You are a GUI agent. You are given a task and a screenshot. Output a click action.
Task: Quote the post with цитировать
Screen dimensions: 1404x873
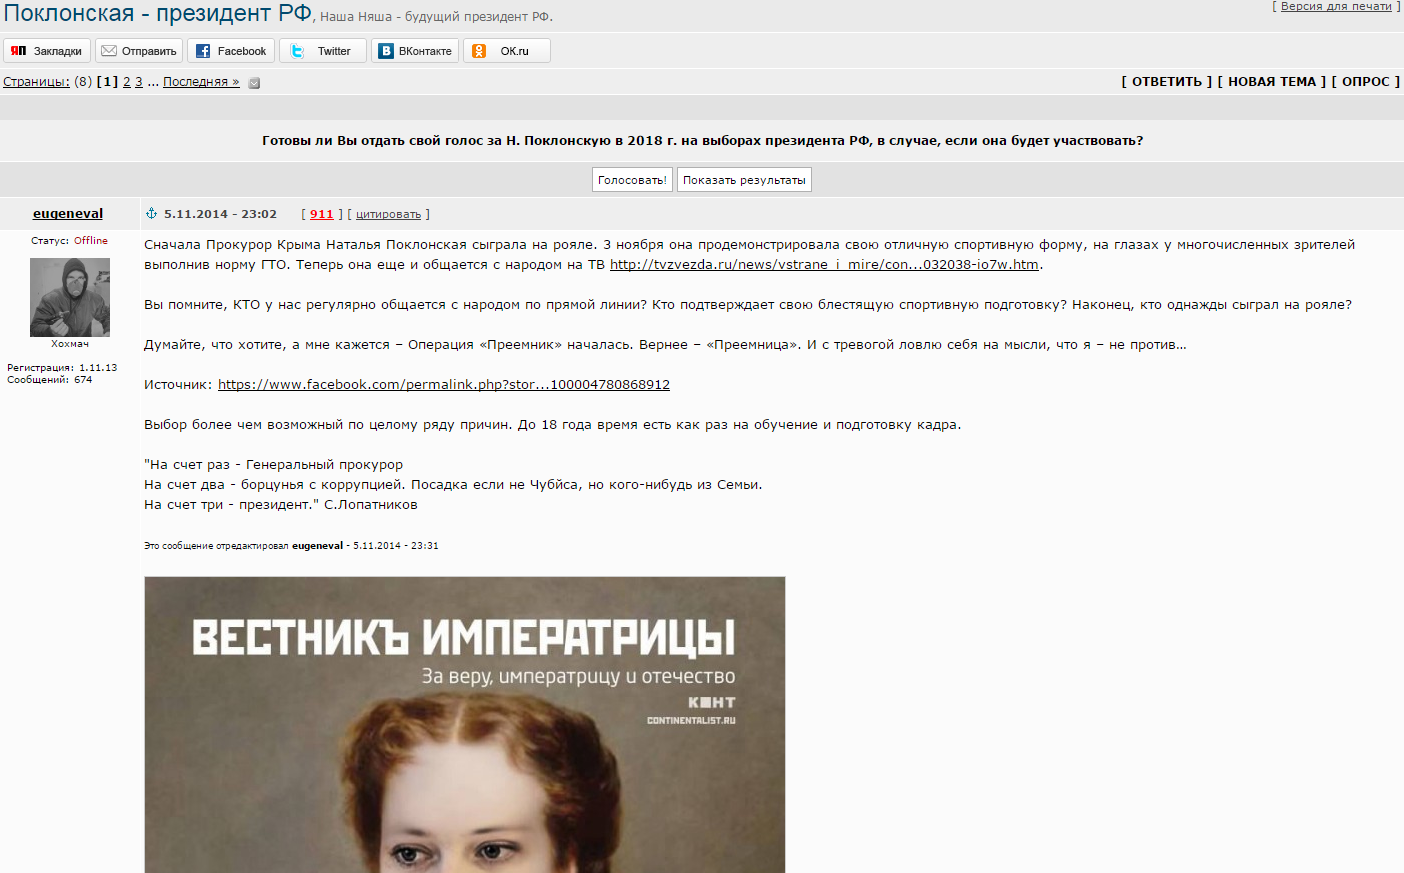[x=388, y=214]
